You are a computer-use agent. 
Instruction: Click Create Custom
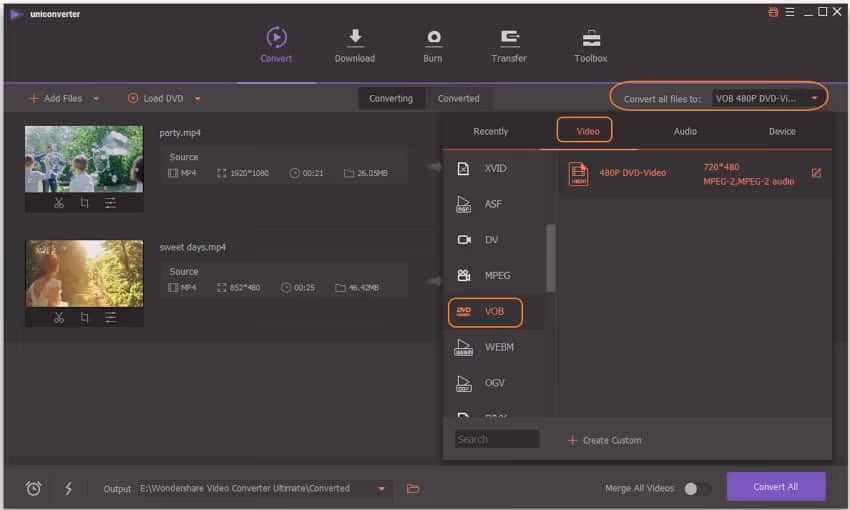point(605,440)
